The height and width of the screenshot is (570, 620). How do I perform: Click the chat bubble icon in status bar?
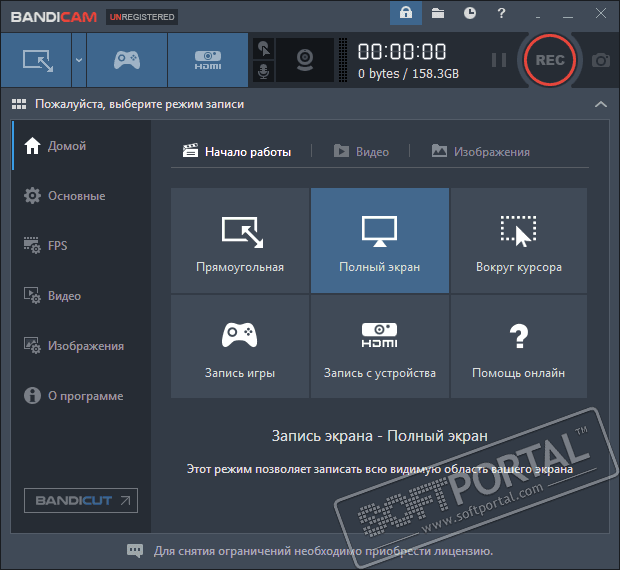click(x=135, y=551)
